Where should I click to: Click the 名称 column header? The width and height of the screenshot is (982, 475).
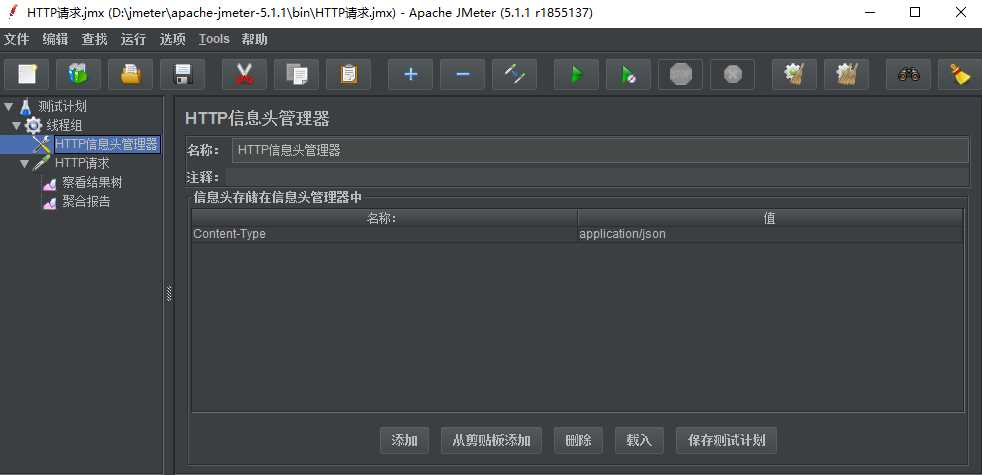[x=385, y=218]
